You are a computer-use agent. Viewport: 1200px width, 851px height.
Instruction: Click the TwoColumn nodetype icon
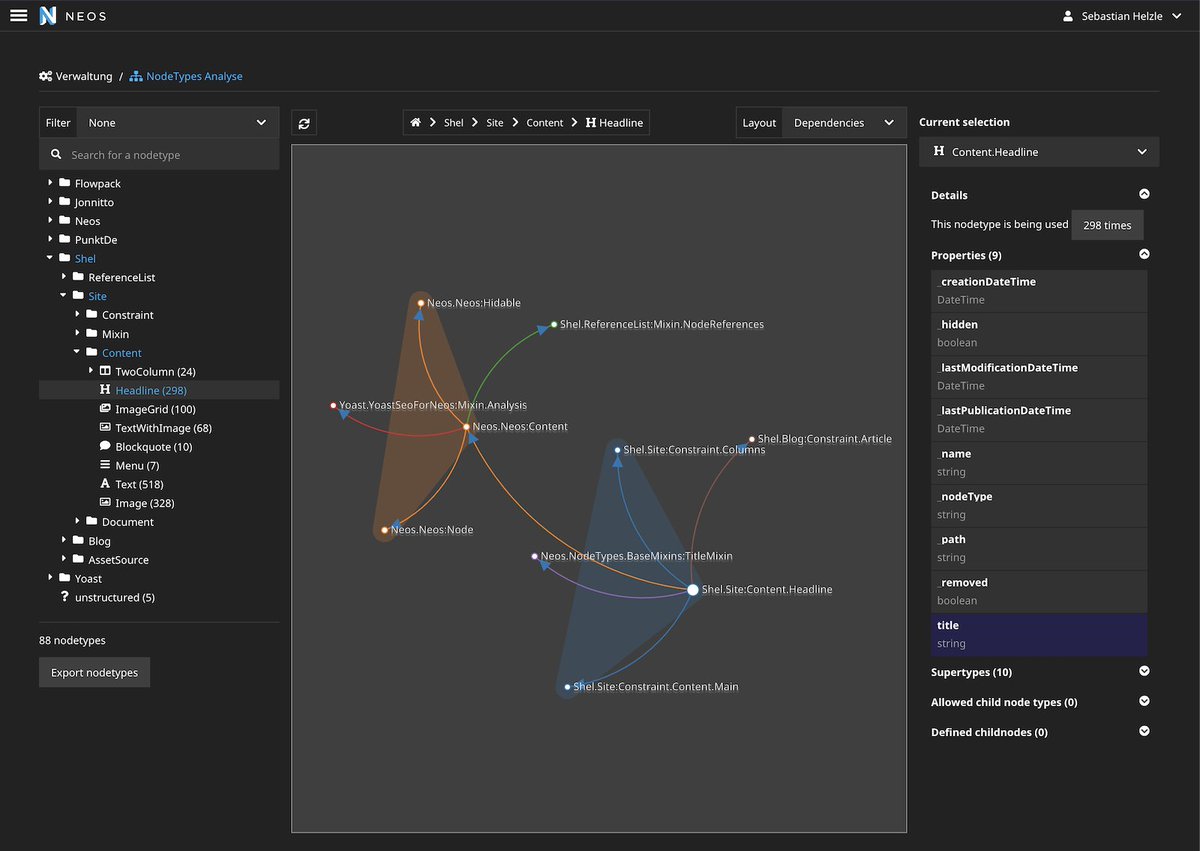tap(105, 371)
